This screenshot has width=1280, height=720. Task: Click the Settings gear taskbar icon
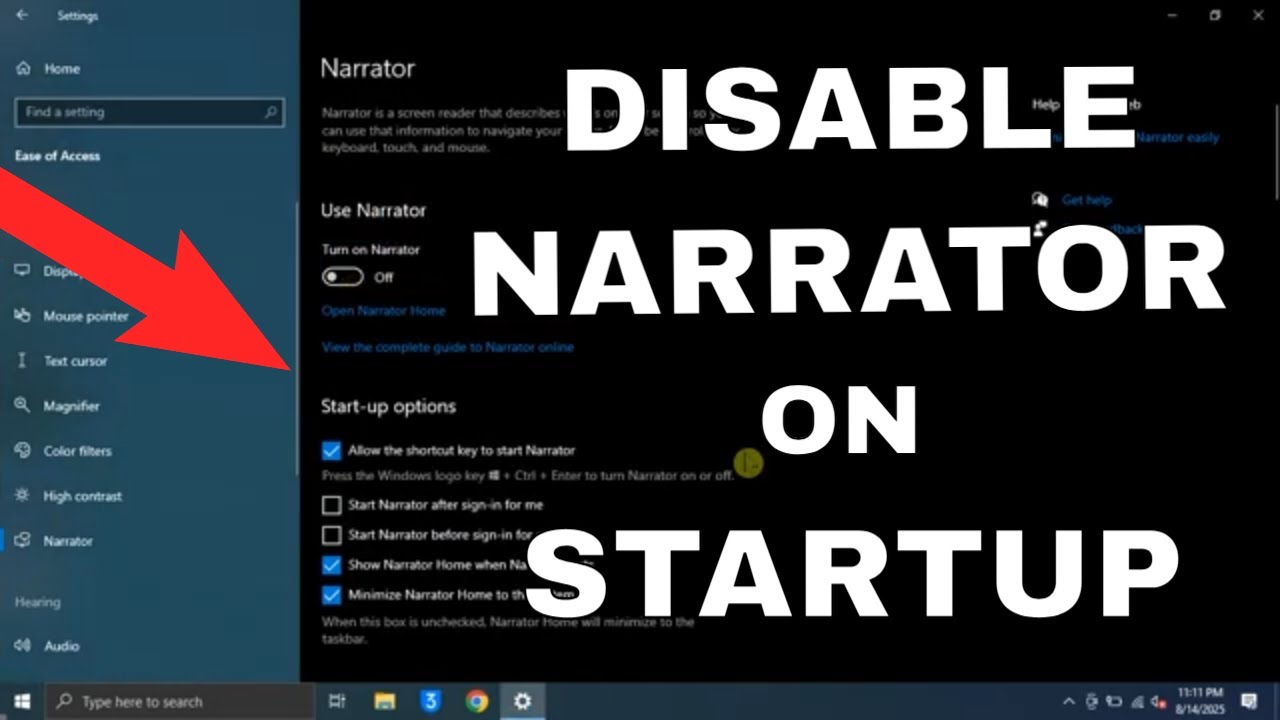pyautogui.click(x=522, y=701)
